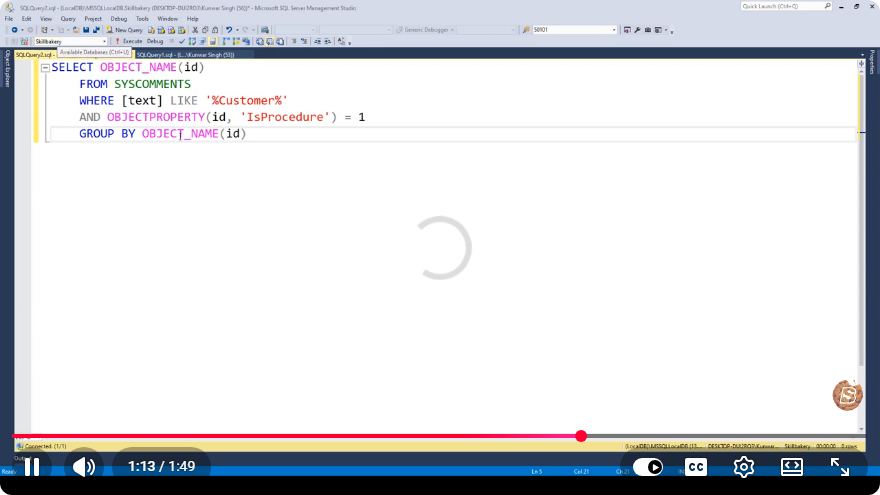Switch to the SQLQuery2.sql tab
The width and height of the screenshot is (880, 495).
tap(35, 54)
